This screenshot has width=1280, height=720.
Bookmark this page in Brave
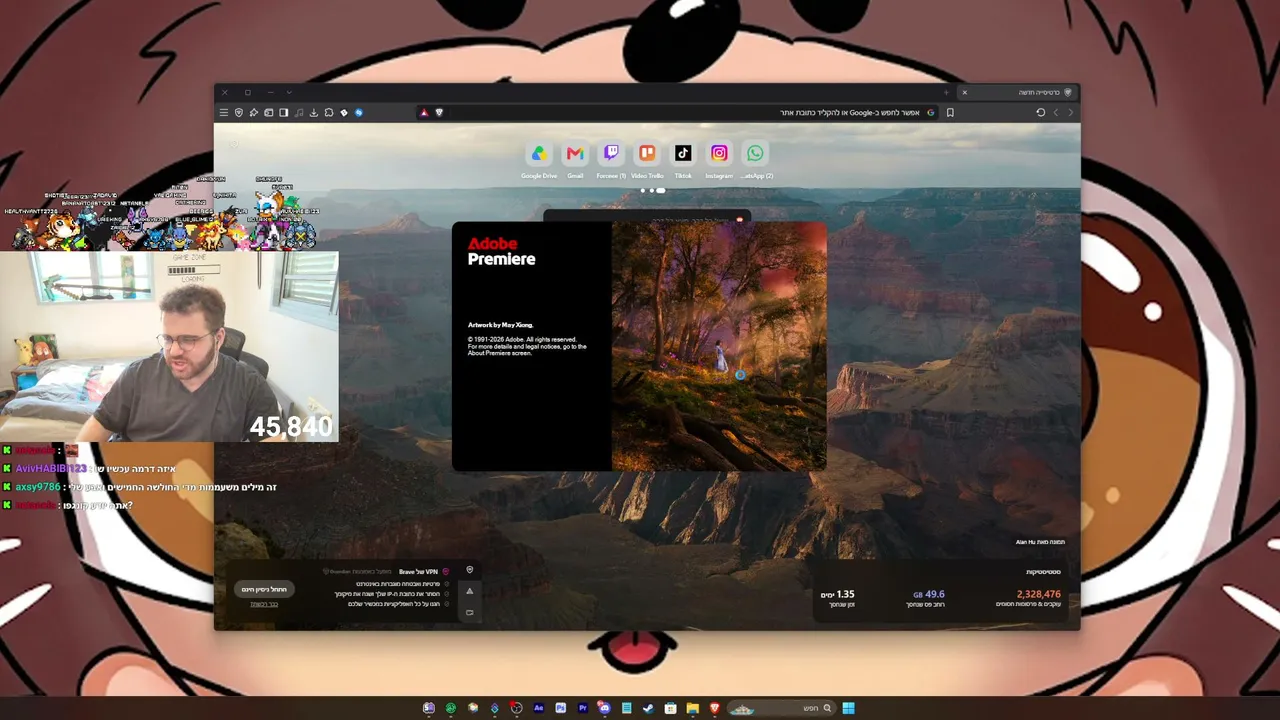950,113
